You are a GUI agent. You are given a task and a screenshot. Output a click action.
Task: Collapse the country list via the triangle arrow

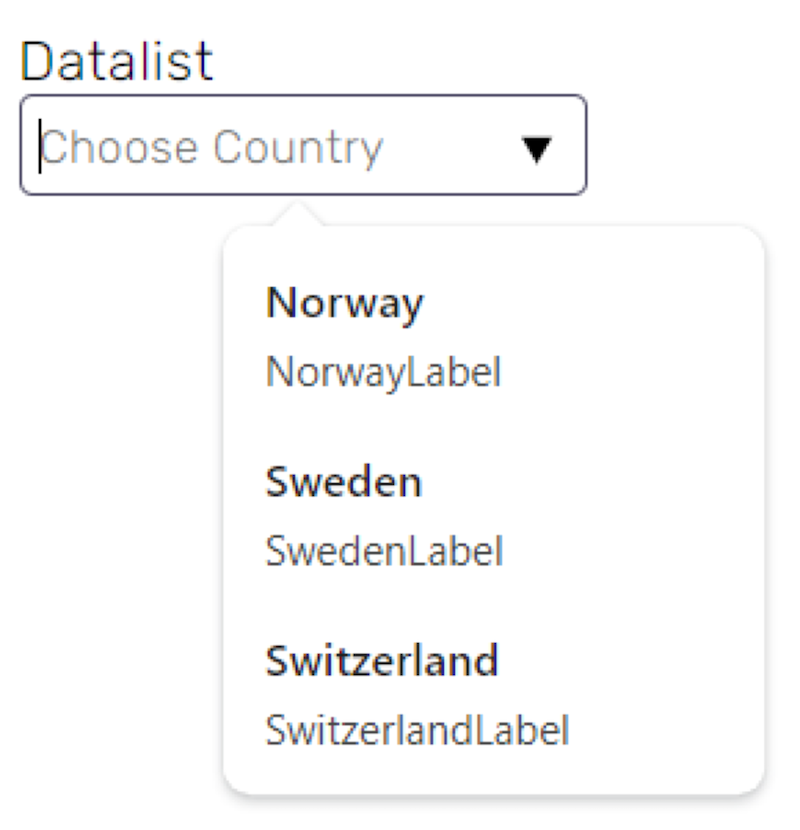pyautogui.click(x=536, y=149)
